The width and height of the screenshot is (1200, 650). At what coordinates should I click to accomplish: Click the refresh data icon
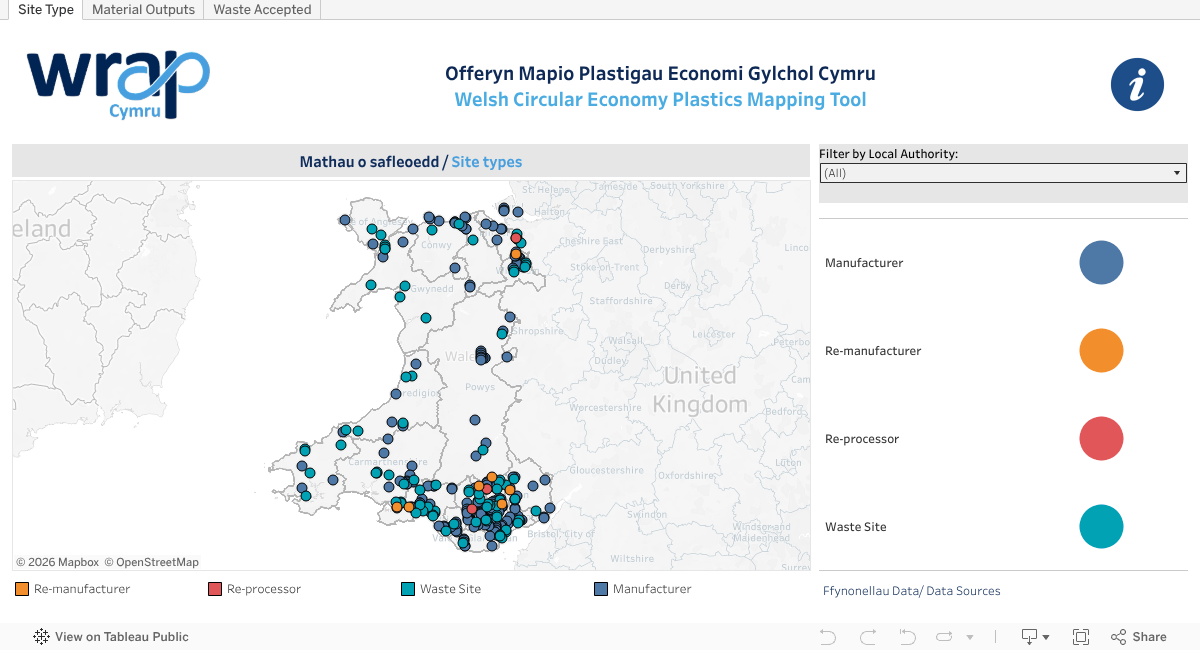pyautogui.click(x=945, y=637)
